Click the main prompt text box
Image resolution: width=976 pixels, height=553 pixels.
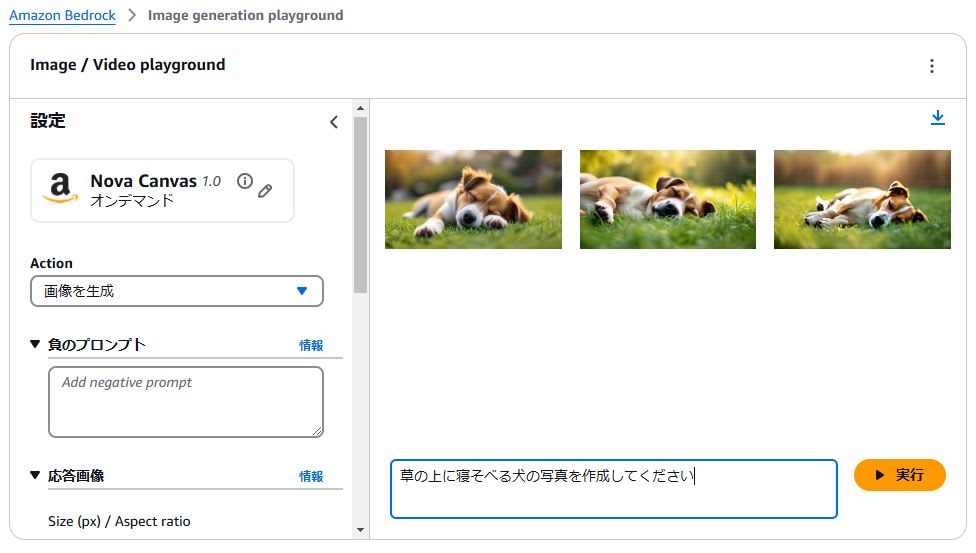(614, 489)
